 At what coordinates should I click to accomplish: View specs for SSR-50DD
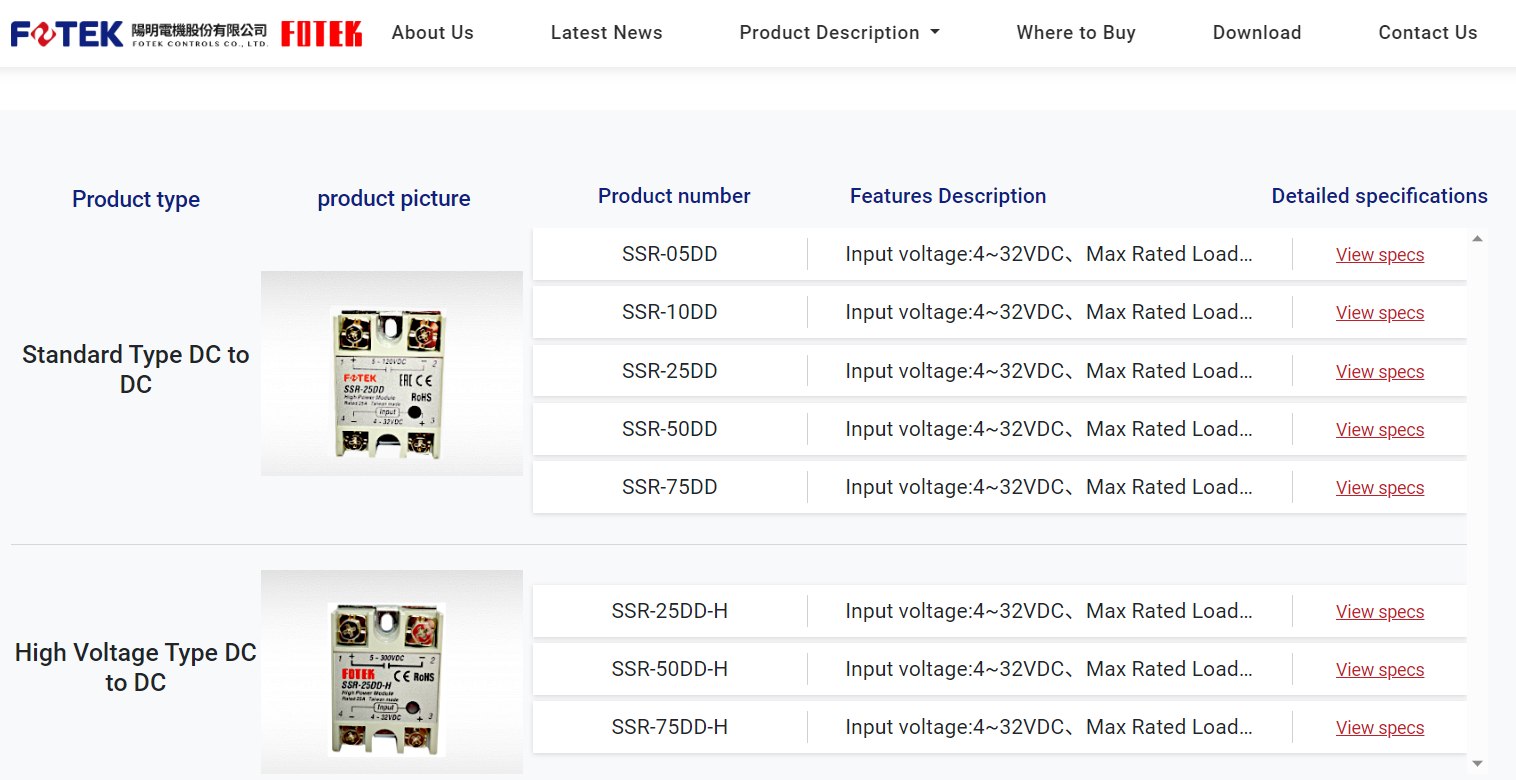click(1380, 430)
